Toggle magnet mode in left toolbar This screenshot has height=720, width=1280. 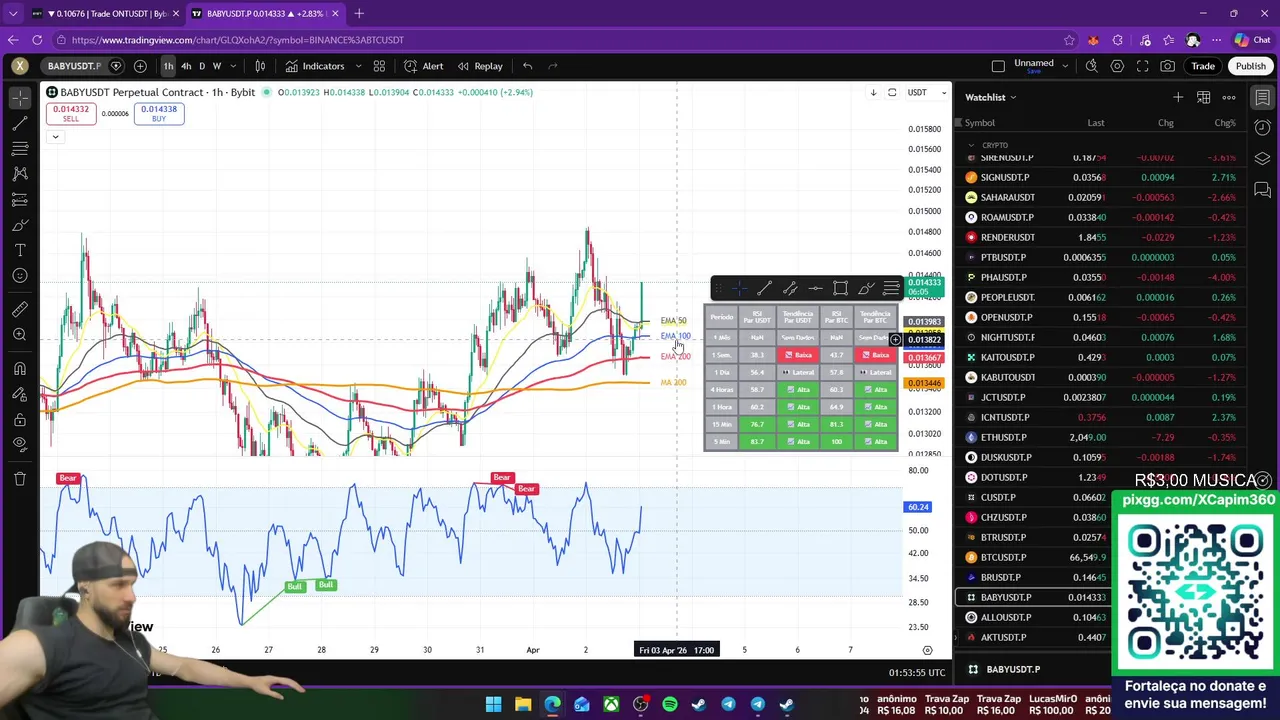pos(20,369)
